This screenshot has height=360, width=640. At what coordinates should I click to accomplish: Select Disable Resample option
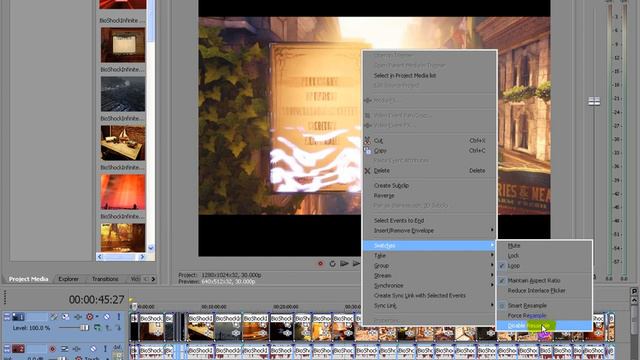tap(544, 325)
